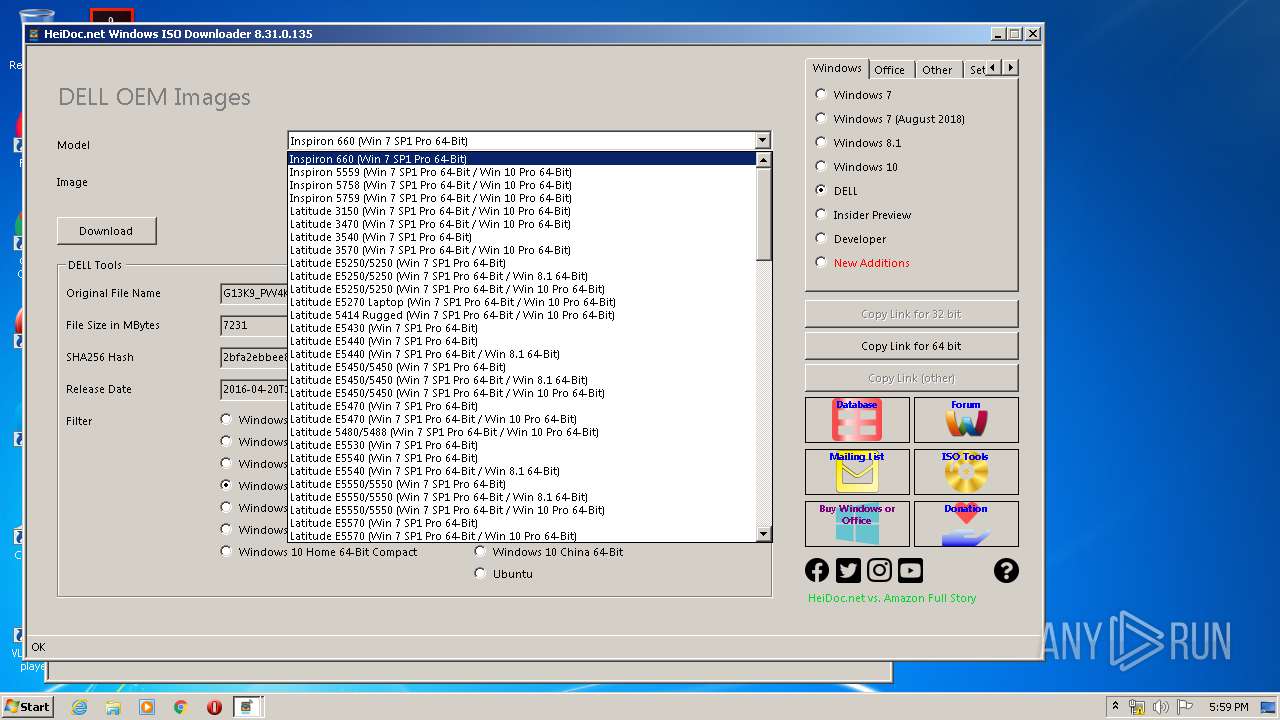Click the clock showing 5:59 PM

(1228, 707)
